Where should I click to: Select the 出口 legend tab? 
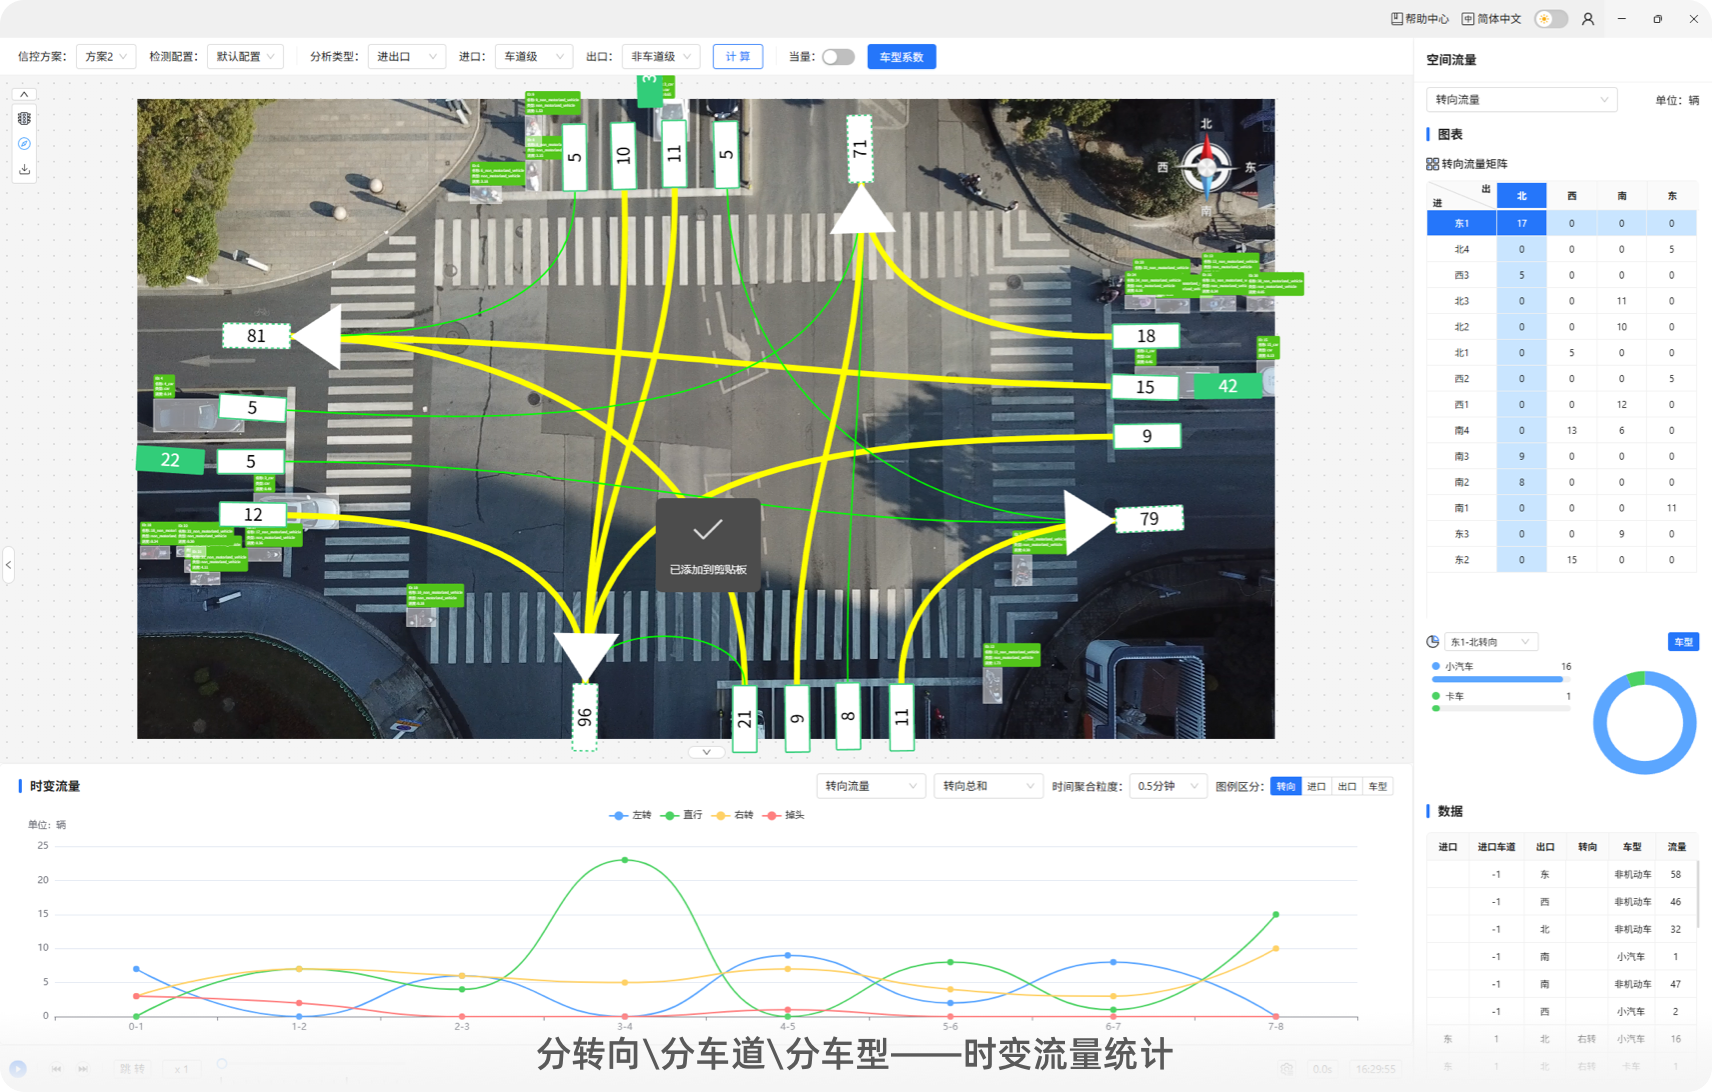(1347, 787)
